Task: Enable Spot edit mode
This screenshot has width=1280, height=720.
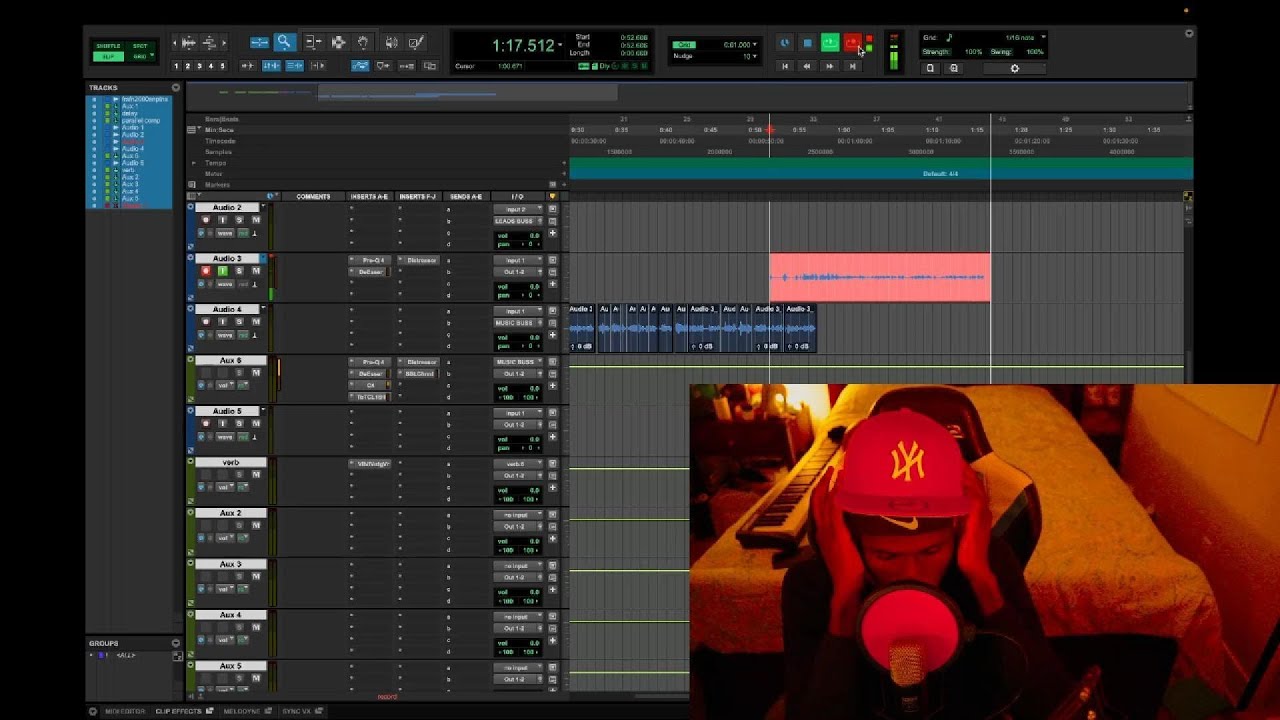Action: click(140, 46)
